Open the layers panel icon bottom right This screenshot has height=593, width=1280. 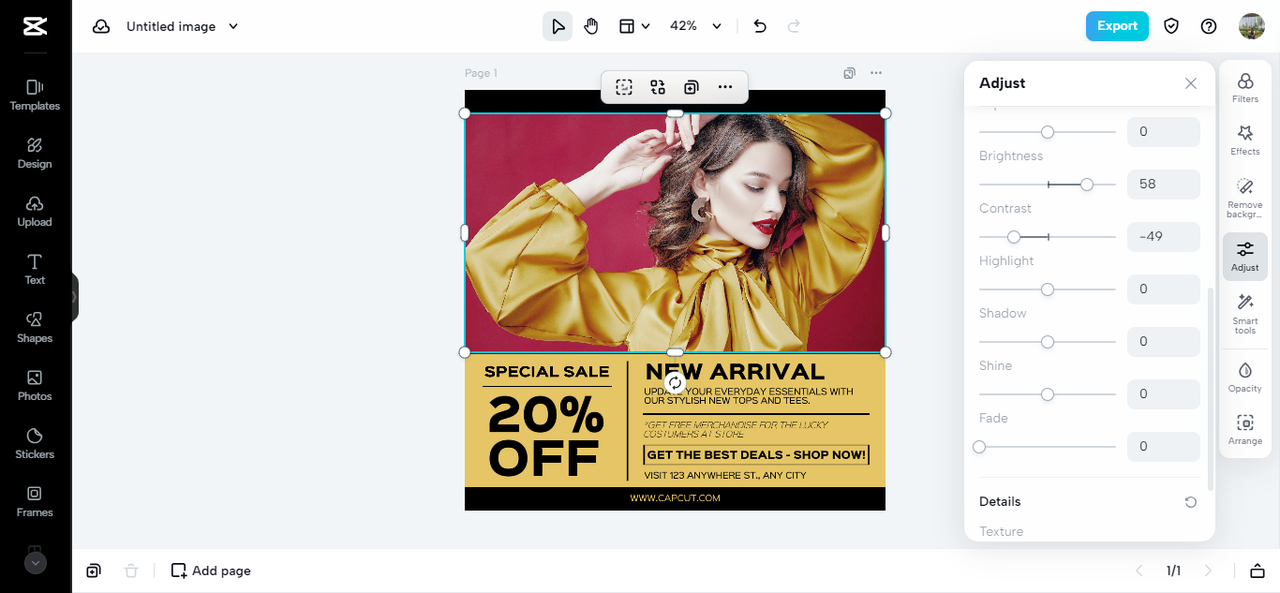point(1257,571)
